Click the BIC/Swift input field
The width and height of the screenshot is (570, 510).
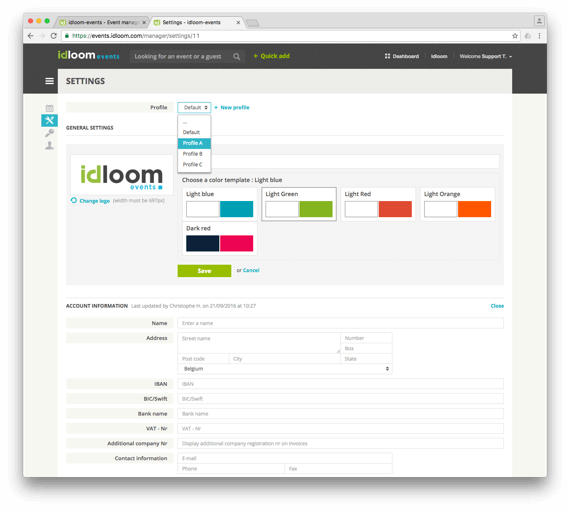click(x=340, y=398)
